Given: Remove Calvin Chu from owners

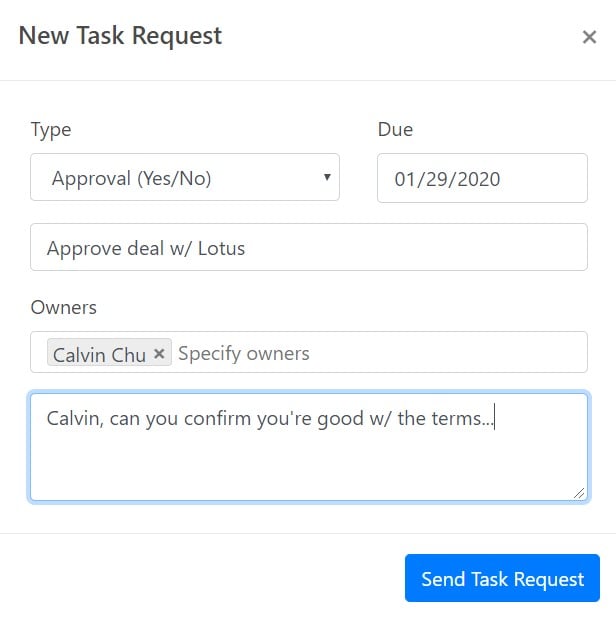Looking at the screenshot, I should (x=159, y=353).
